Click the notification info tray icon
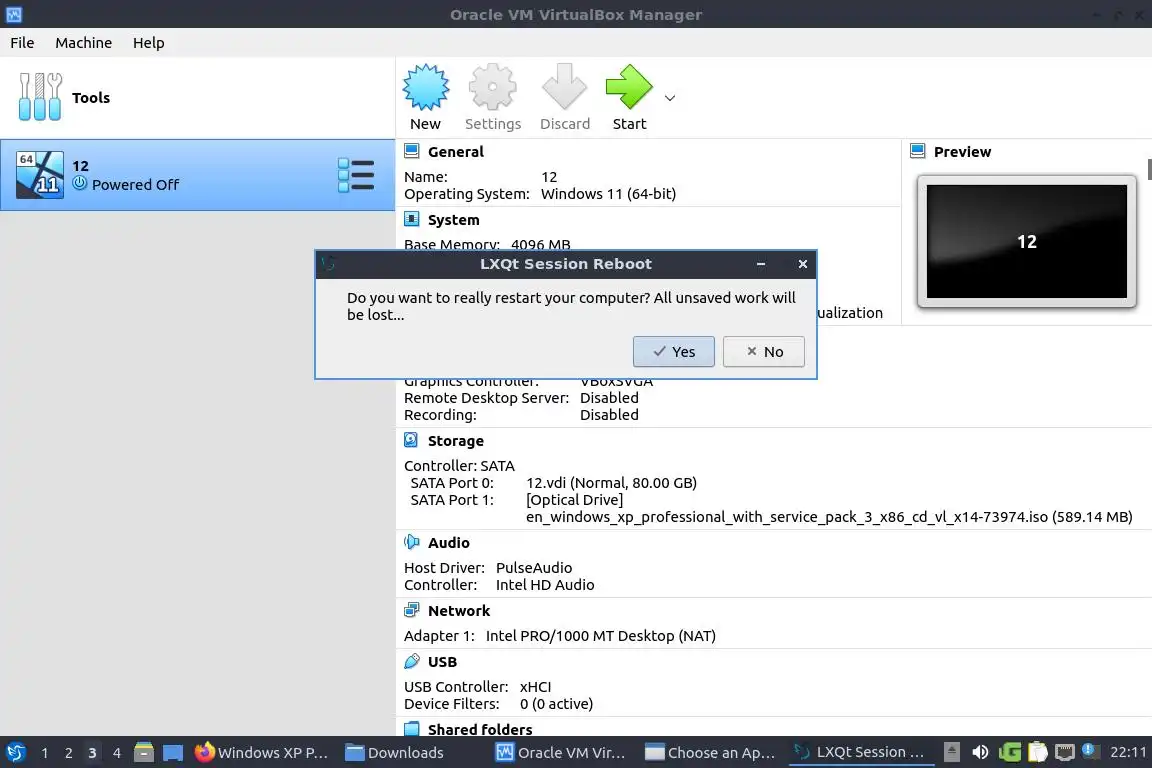Image resolution: width=1152 pixels, height=768 pixels. point(1091,751)
